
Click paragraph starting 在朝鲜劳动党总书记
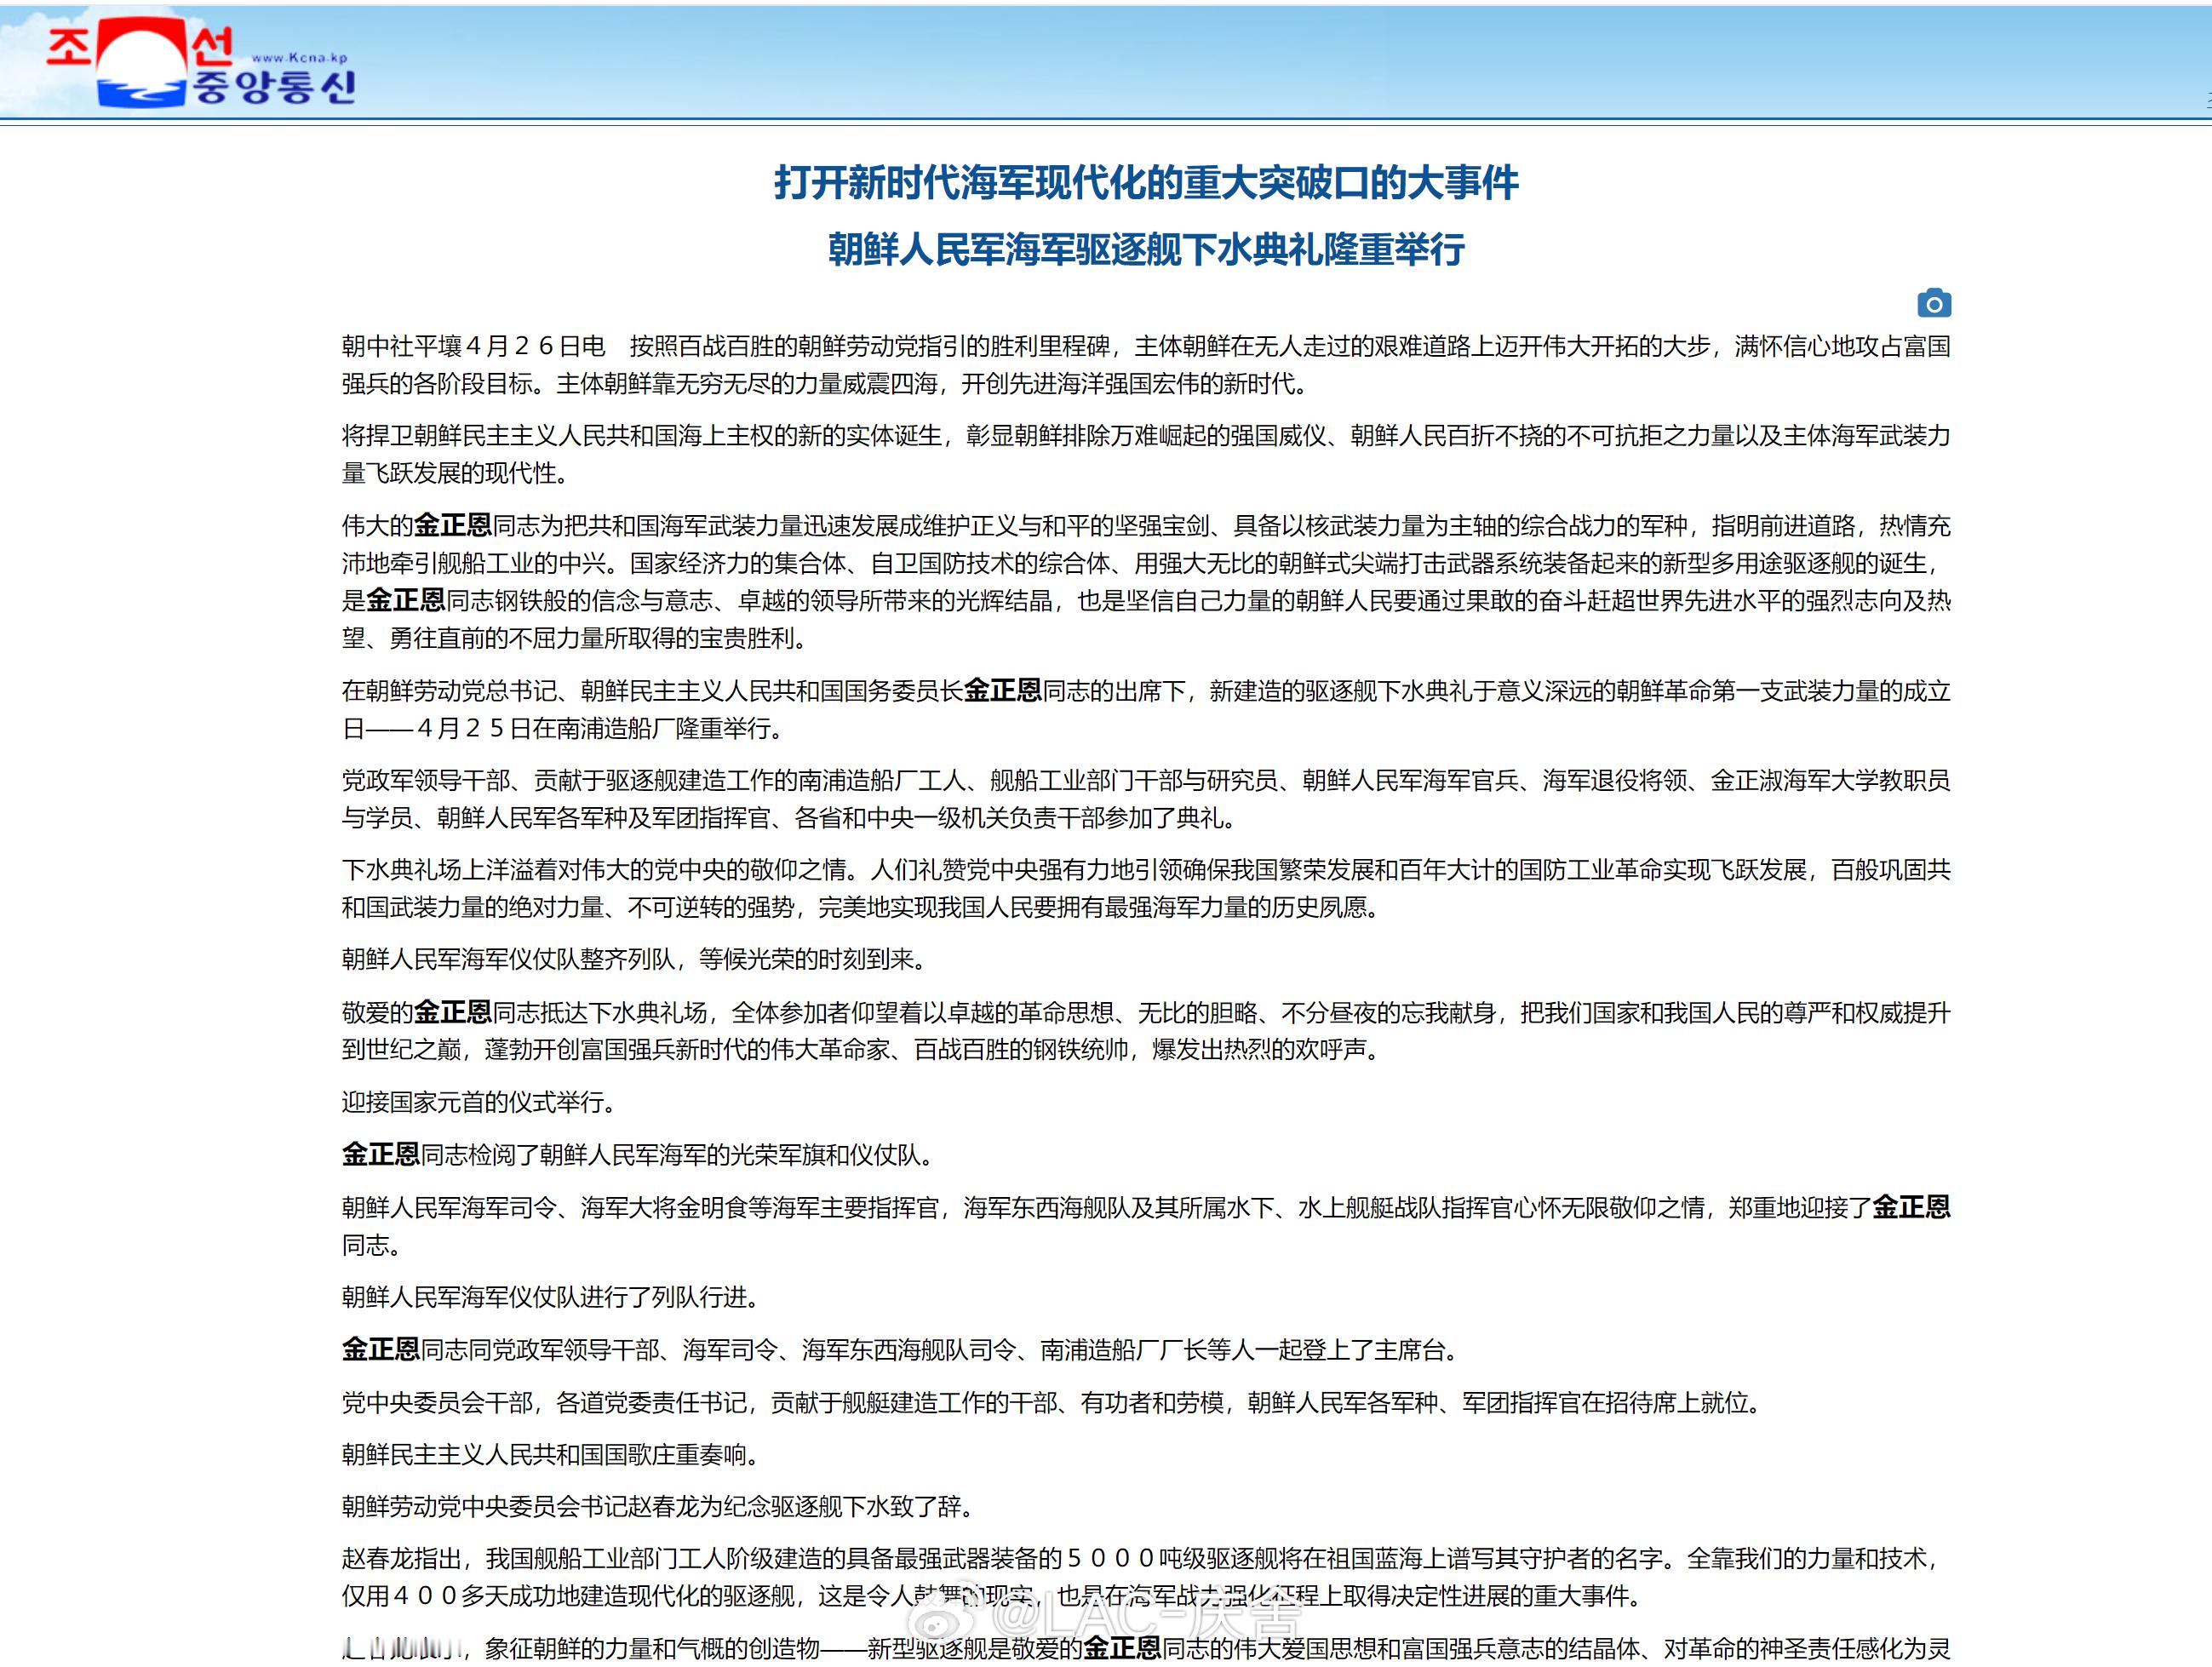click(1146, 709)
